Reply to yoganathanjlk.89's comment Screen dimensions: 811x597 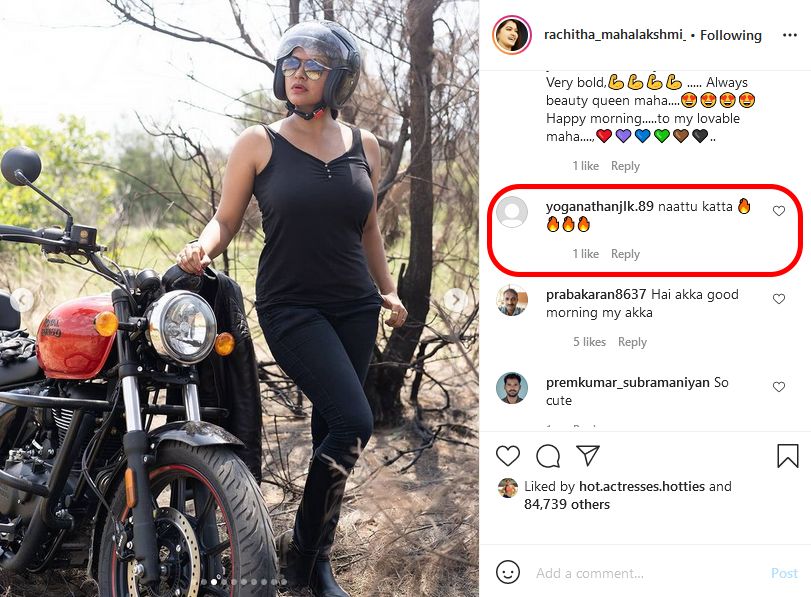(x=625, y=254)
